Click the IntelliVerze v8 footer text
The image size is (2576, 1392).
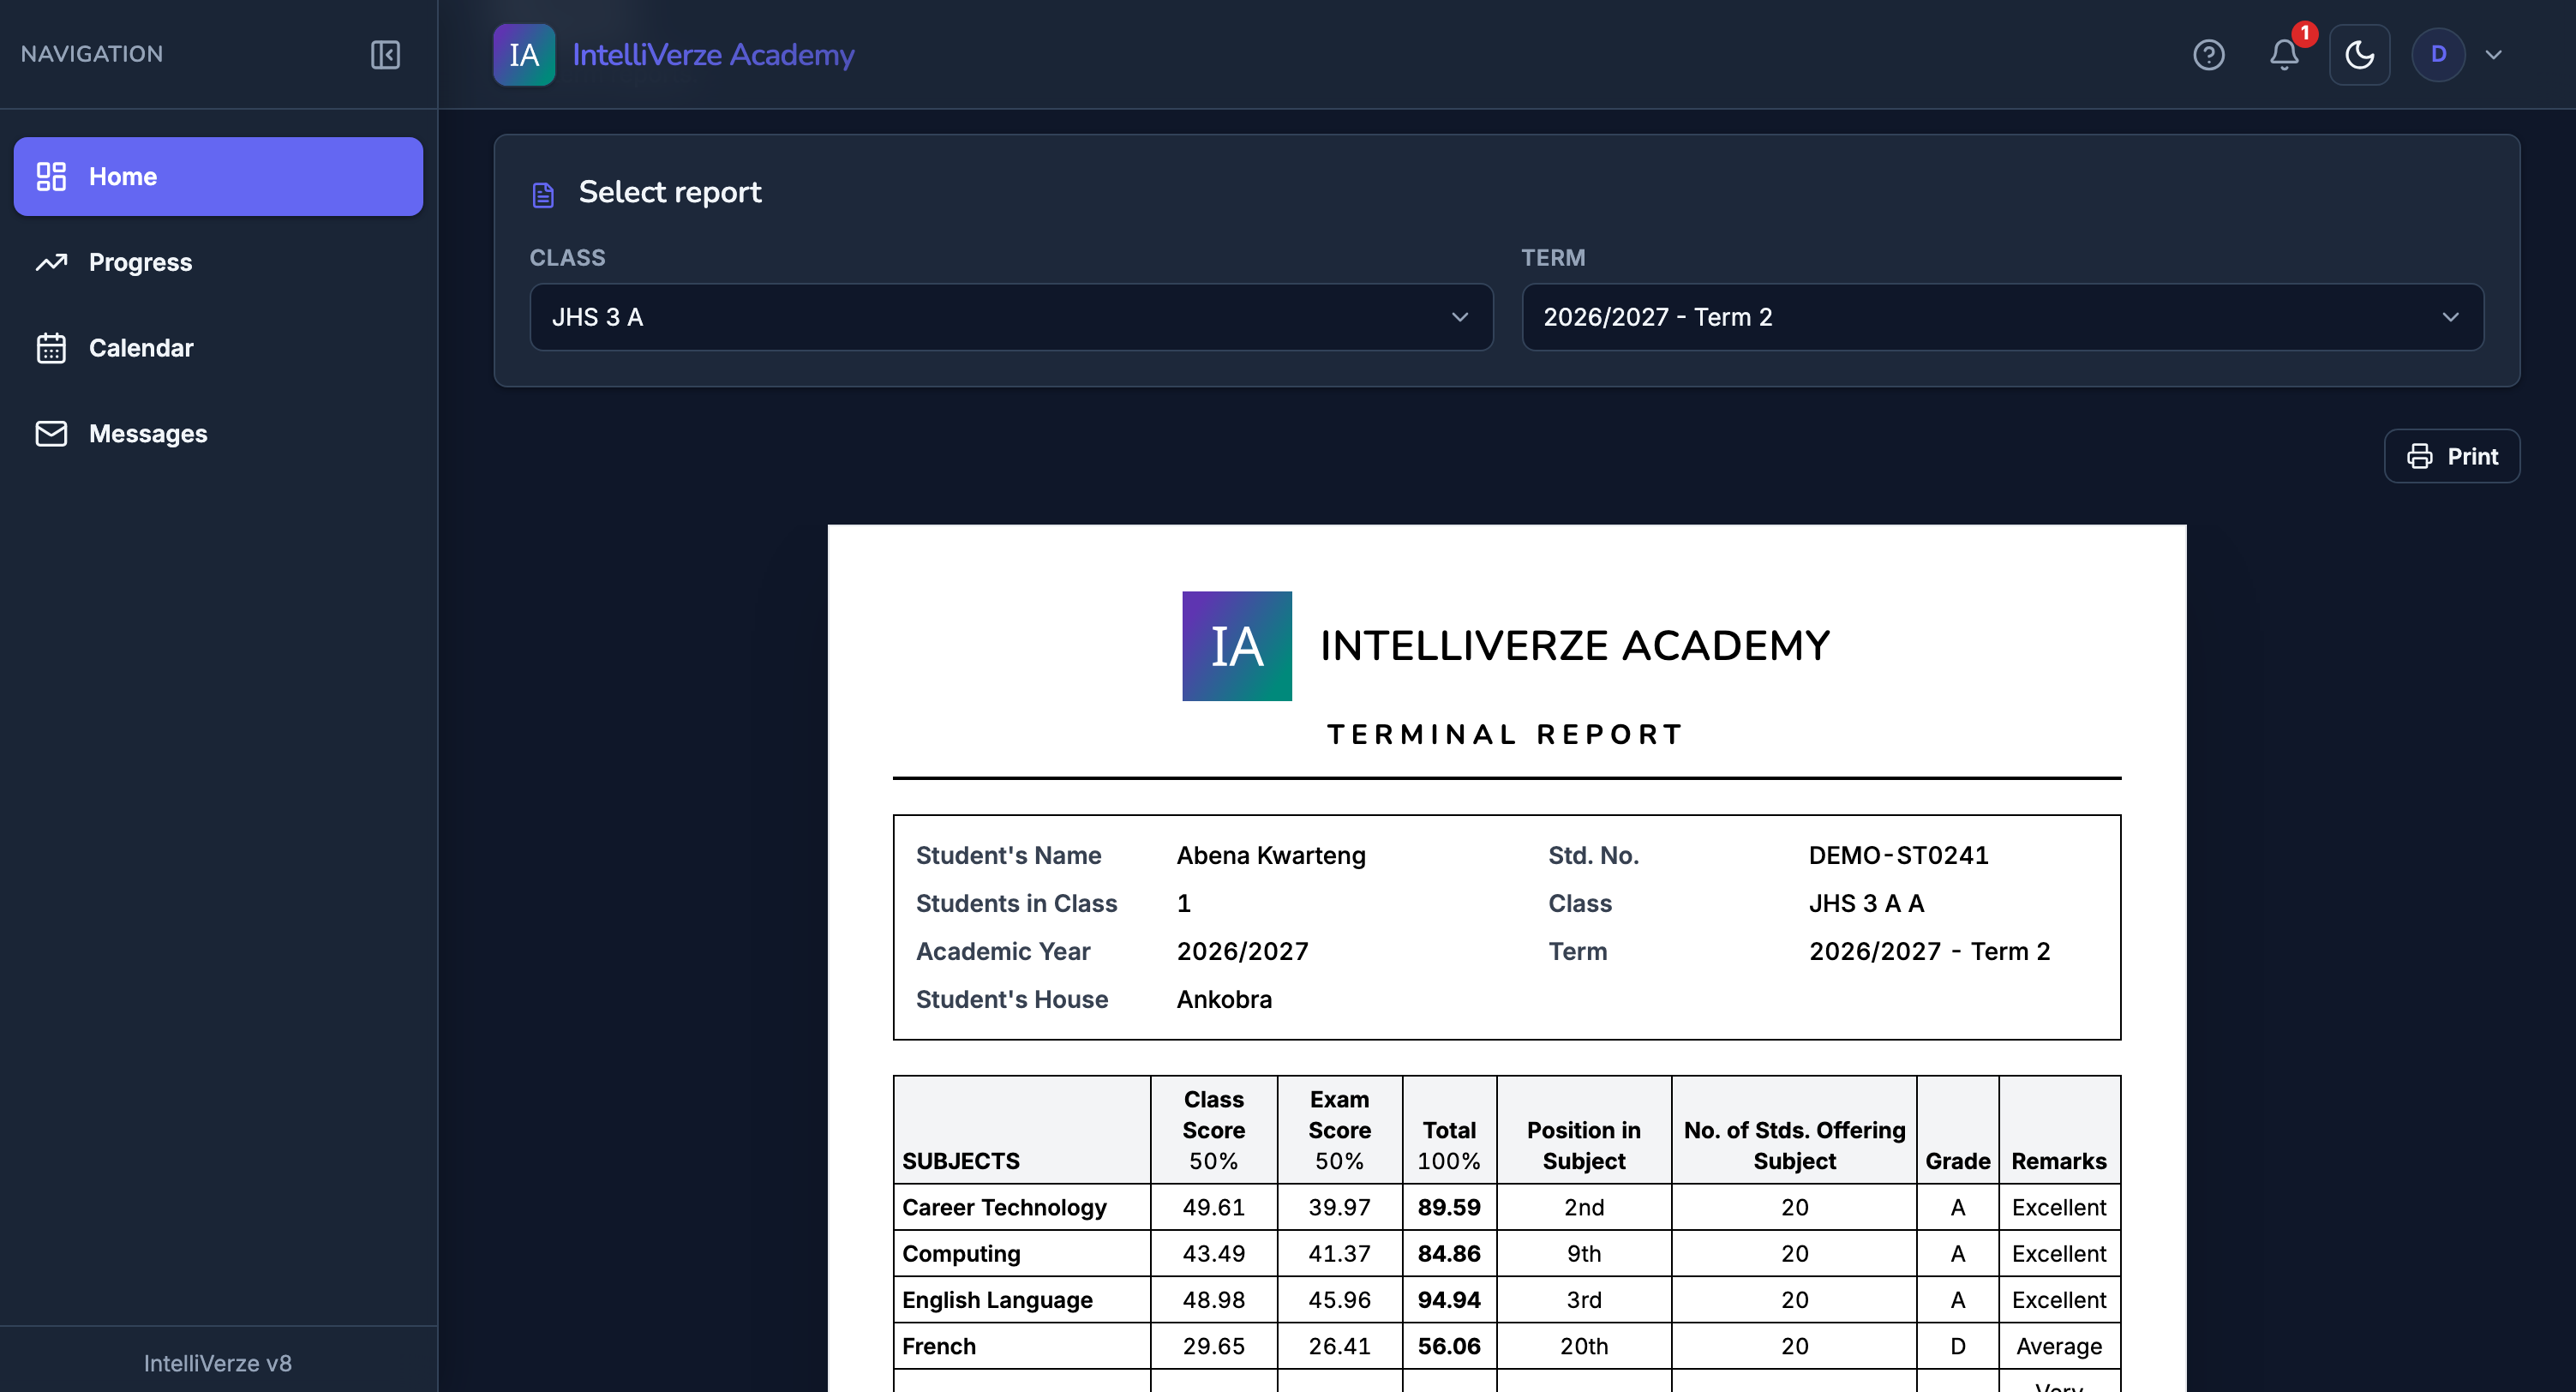point(218,1363)
